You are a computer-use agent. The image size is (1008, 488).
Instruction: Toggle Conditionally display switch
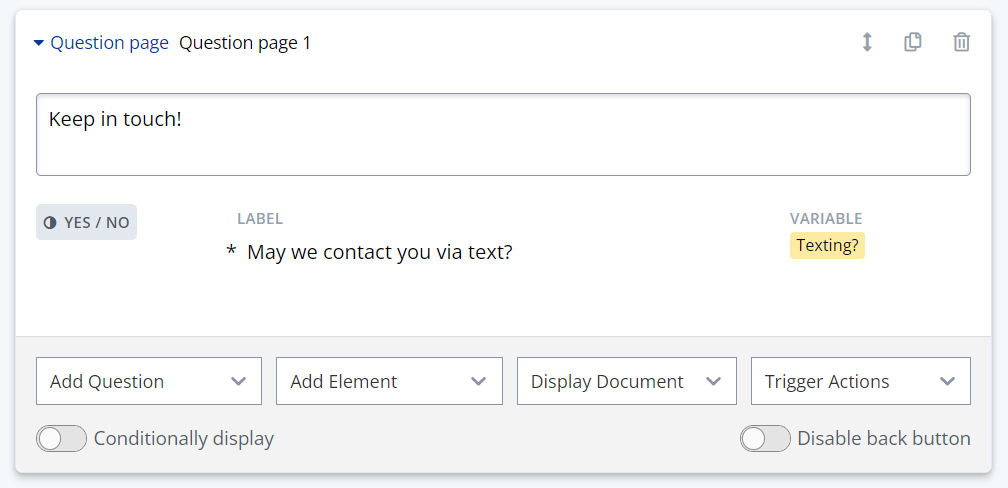(x=62, y=438)
